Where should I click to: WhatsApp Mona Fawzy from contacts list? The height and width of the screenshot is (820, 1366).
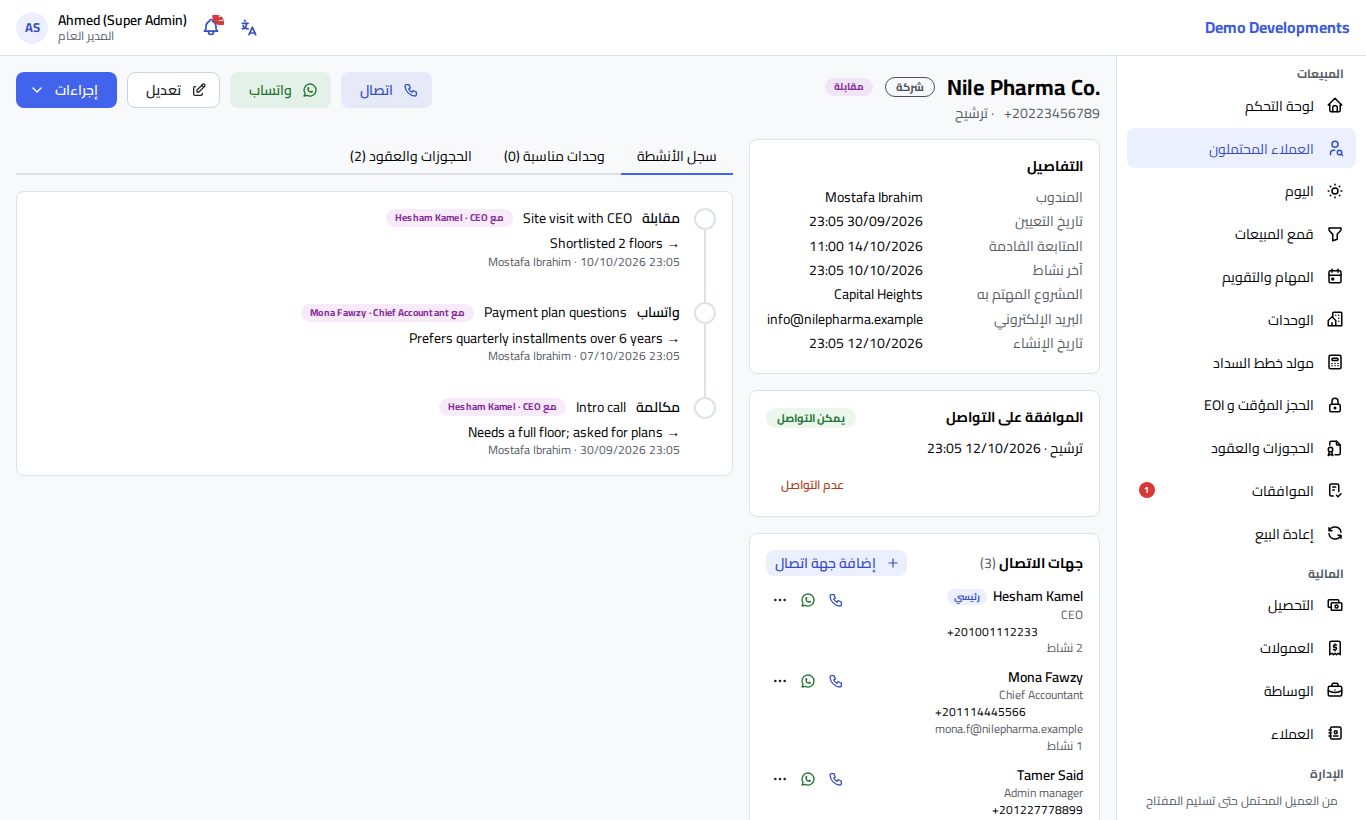tap(808, 681)
